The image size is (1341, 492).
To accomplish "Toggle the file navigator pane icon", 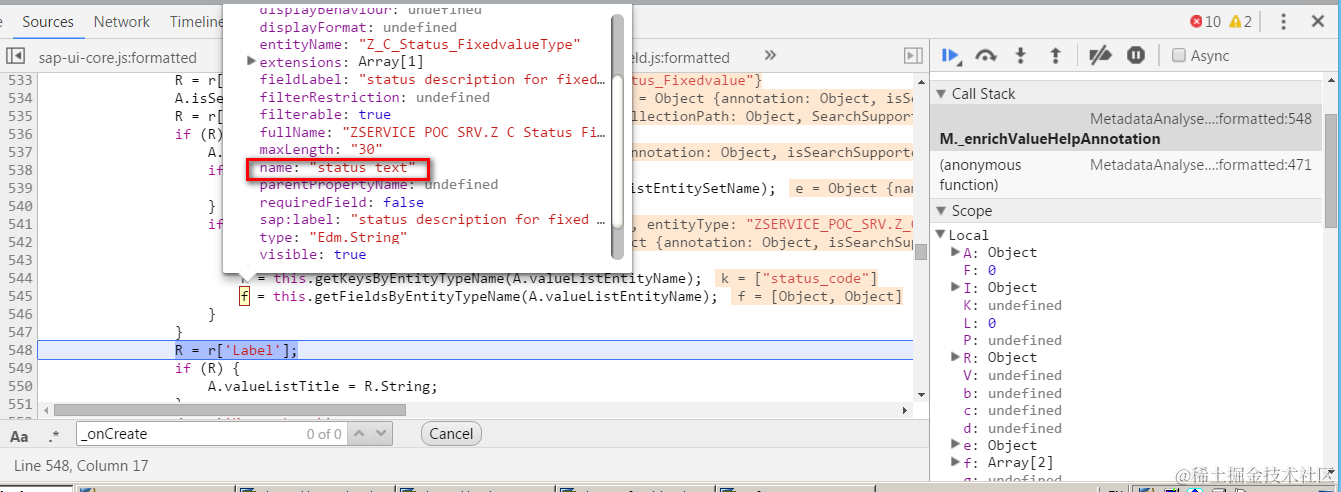I will 16,56.
